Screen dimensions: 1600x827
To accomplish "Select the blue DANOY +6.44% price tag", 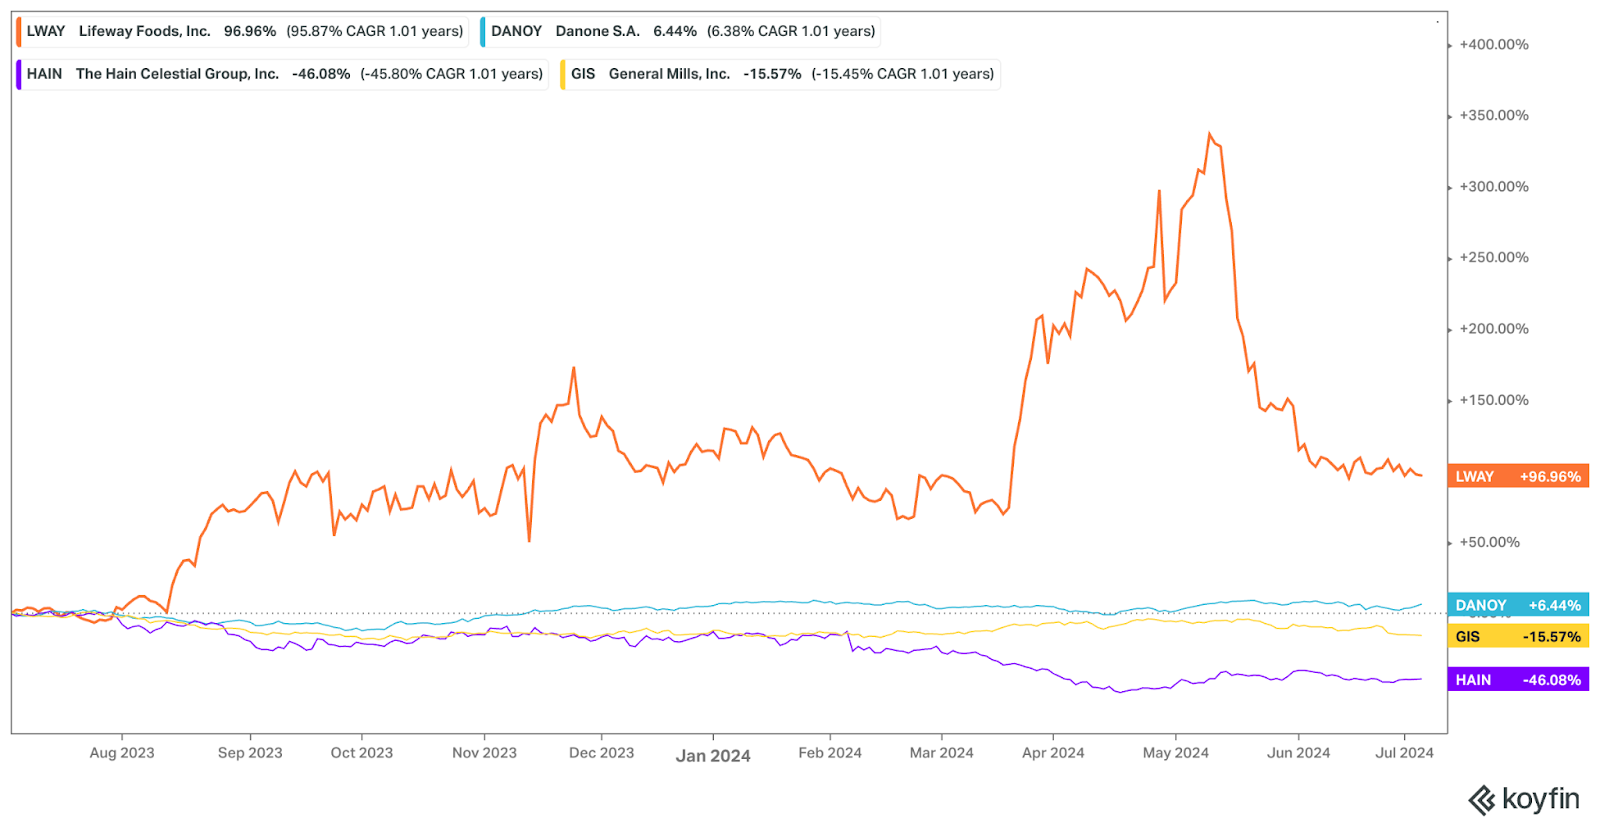I will [x=1518, y=605].
